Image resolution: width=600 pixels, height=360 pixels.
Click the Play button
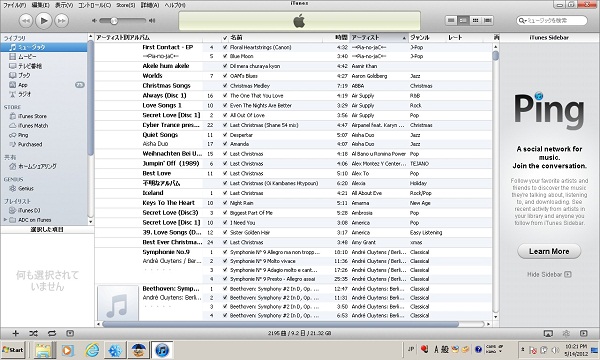coord(44,20)
